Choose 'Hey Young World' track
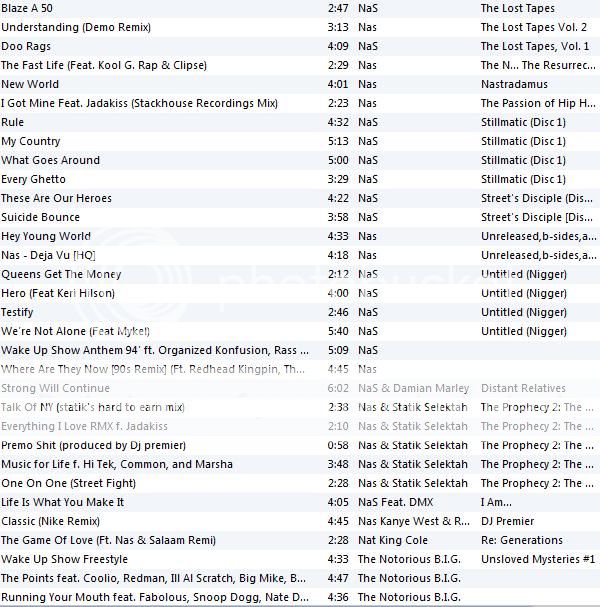Image resolution: width=600 pixels, height=607 pixels. coord(46,236)
